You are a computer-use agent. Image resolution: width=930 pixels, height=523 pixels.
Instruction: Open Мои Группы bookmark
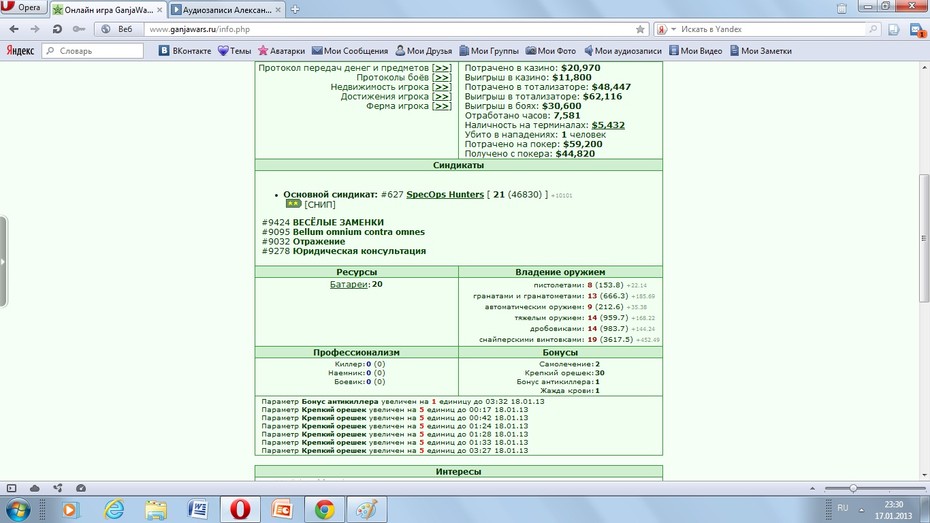pyautogui.click(x=489, y=51)
